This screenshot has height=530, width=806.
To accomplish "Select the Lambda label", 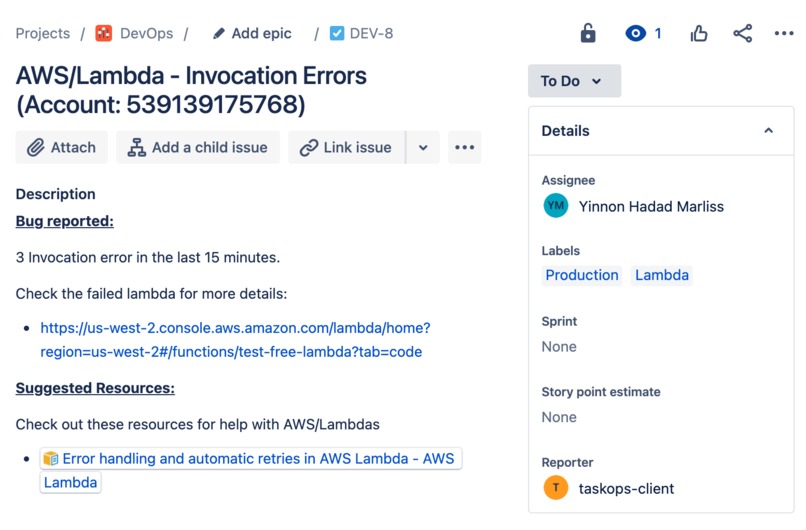I will pos(662,275).
